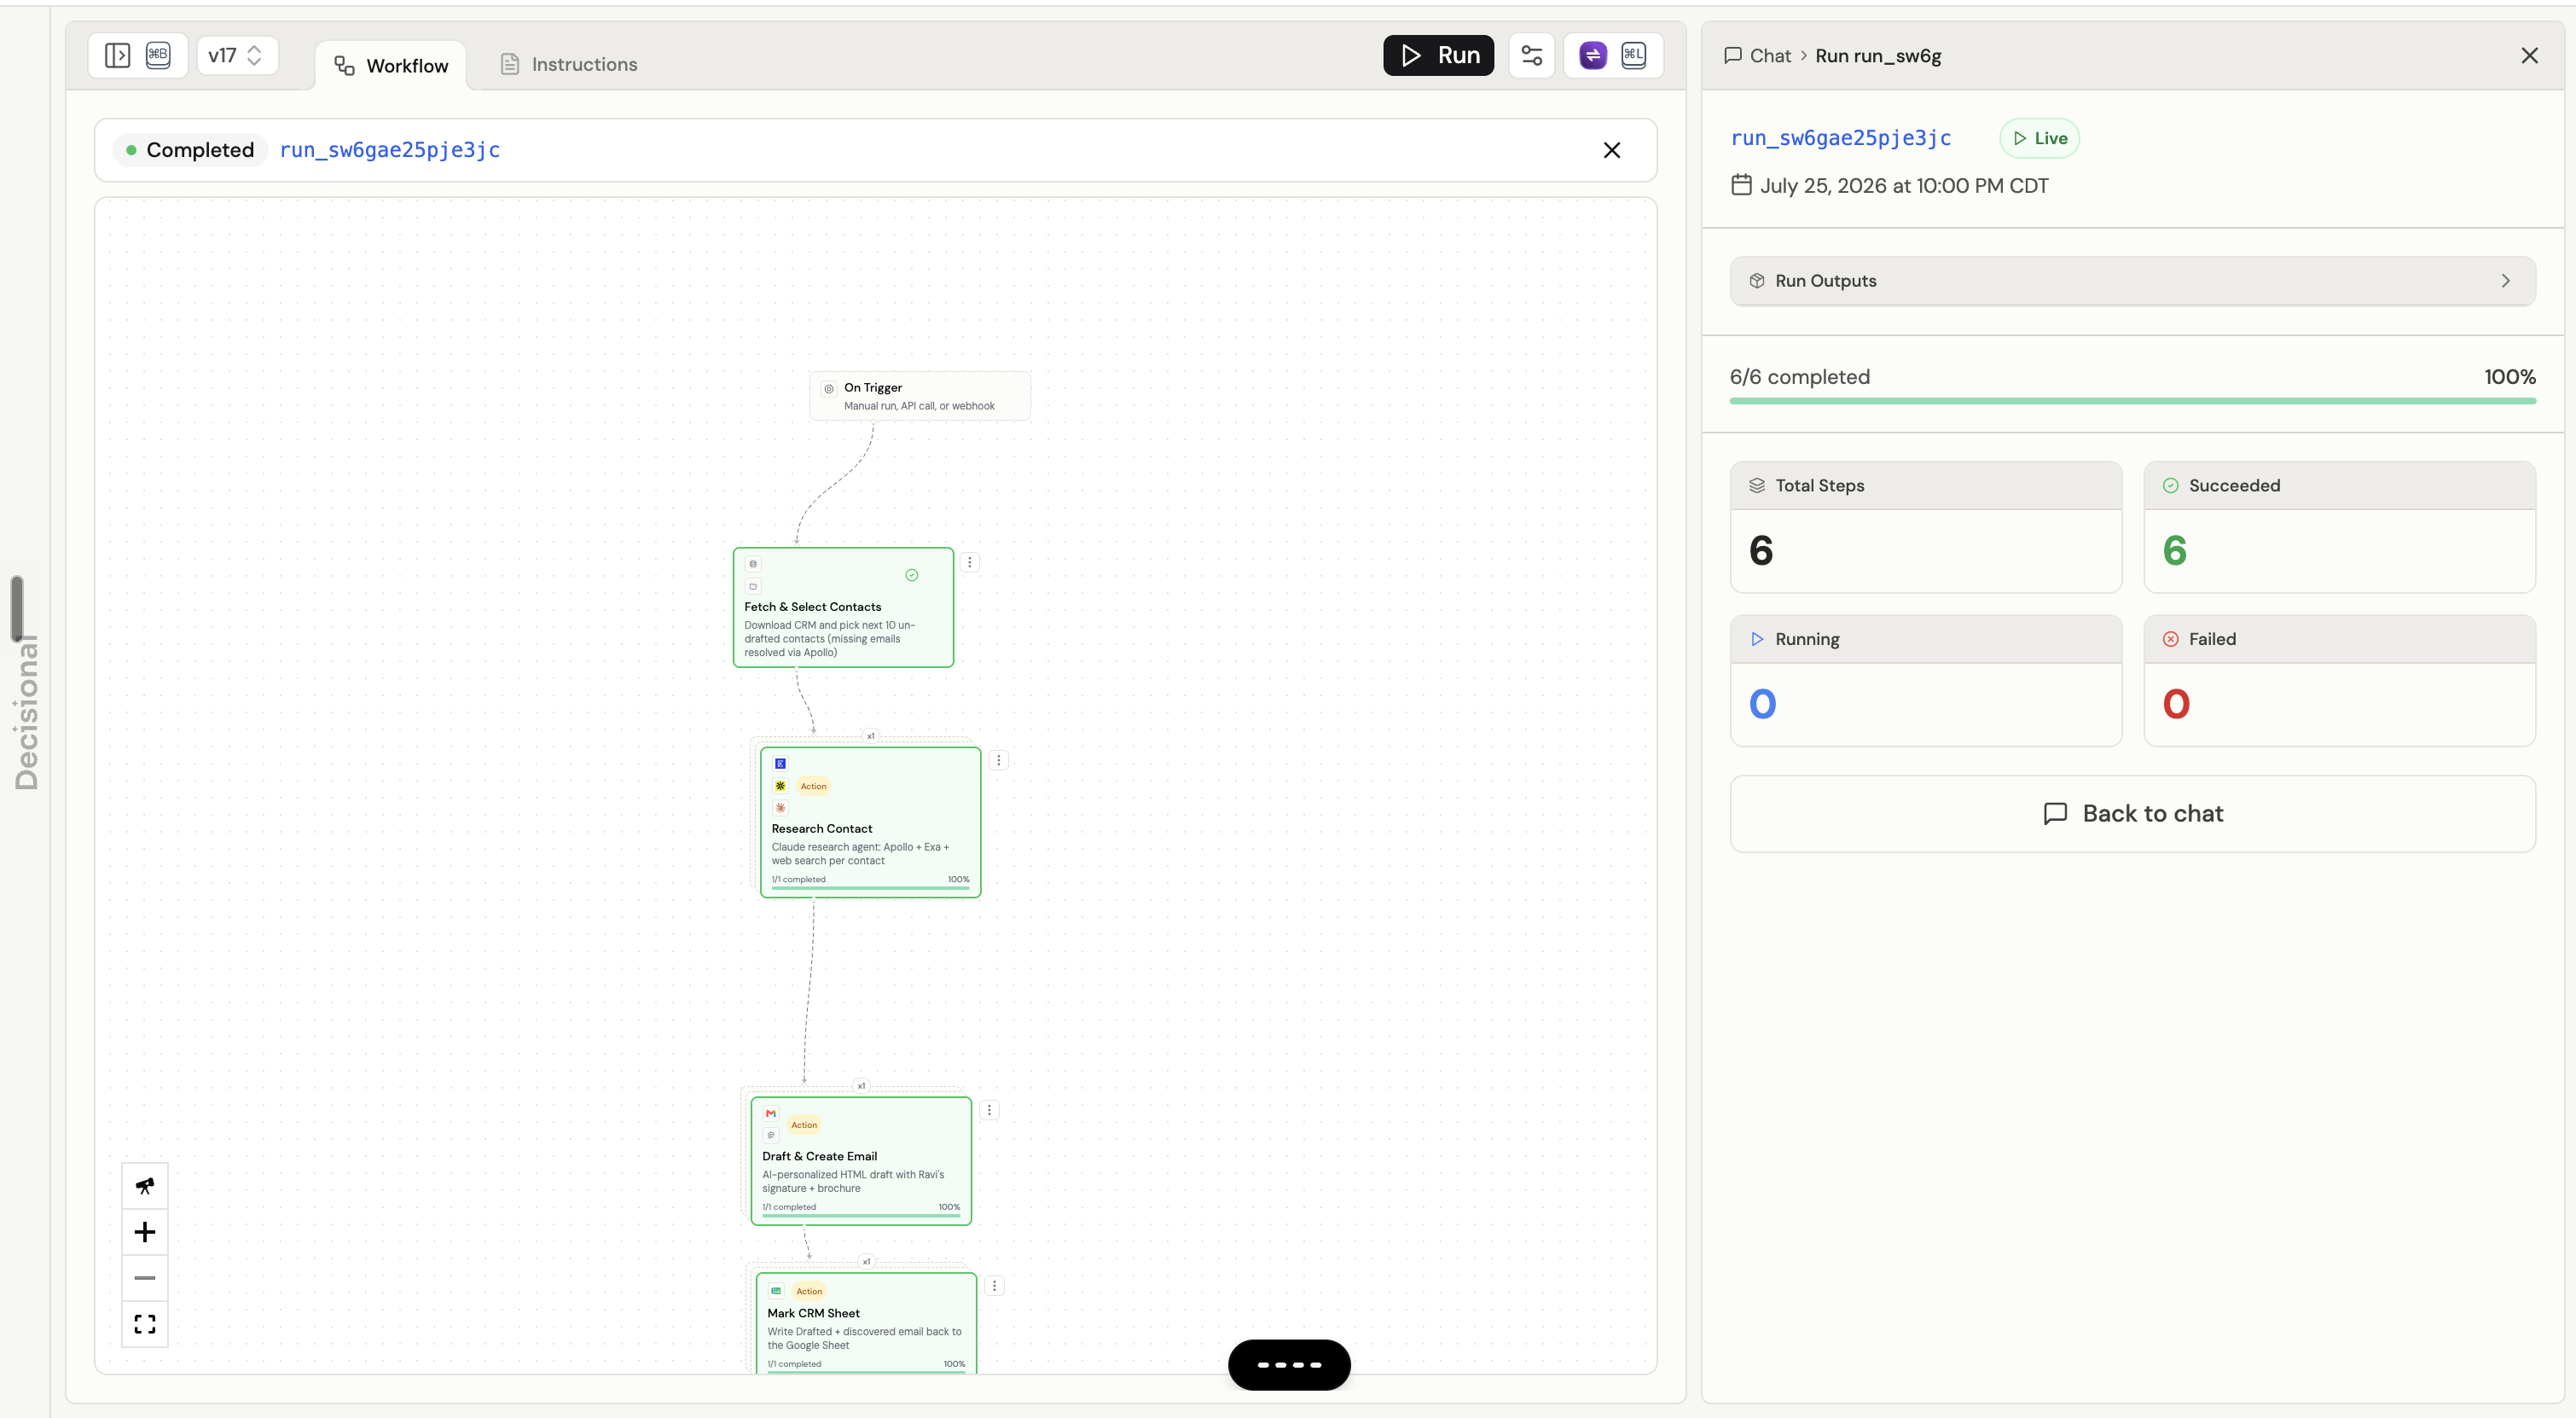Toggle the Live badge
The height and width of the screenshot is (1418, 2576).
tap(2040, 138)
